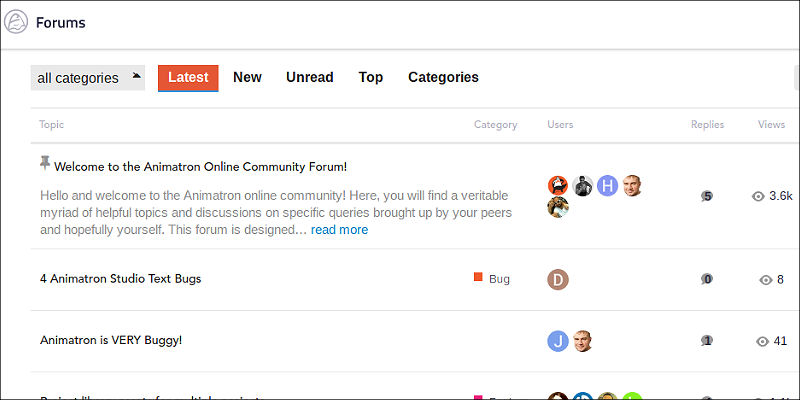This screenshot has width=800, height=400.
Task: Click the Welcome topic excerpt text
Action: tap(276, 213)
